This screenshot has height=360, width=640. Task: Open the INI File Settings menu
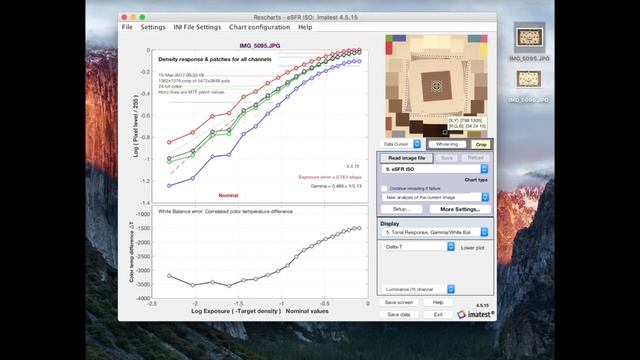pyautogui.click(x=197, y=27)
